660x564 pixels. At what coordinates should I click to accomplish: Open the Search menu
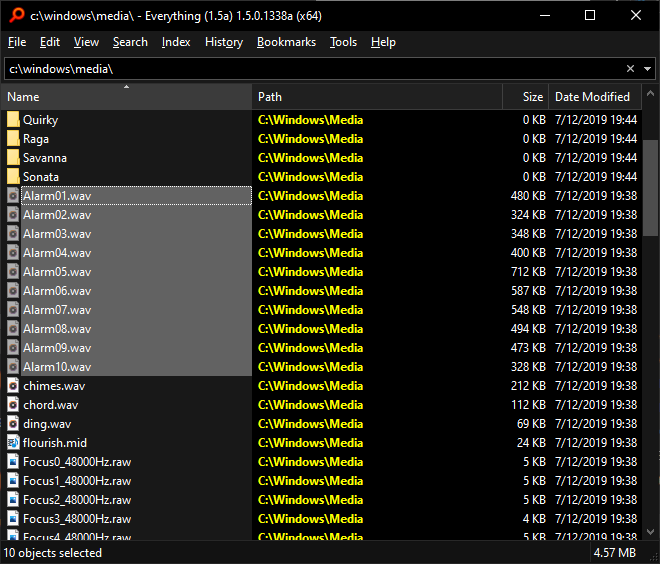130,42
